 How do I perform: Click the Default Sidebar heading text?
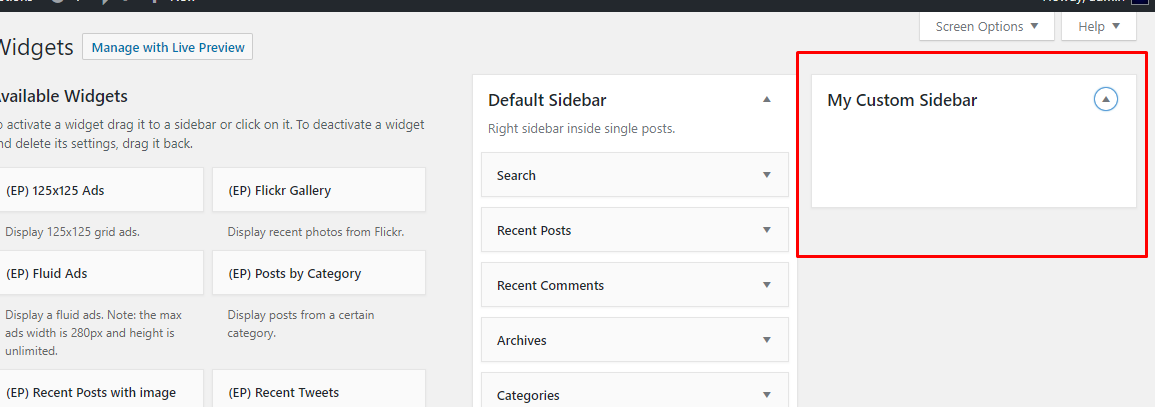547,100
